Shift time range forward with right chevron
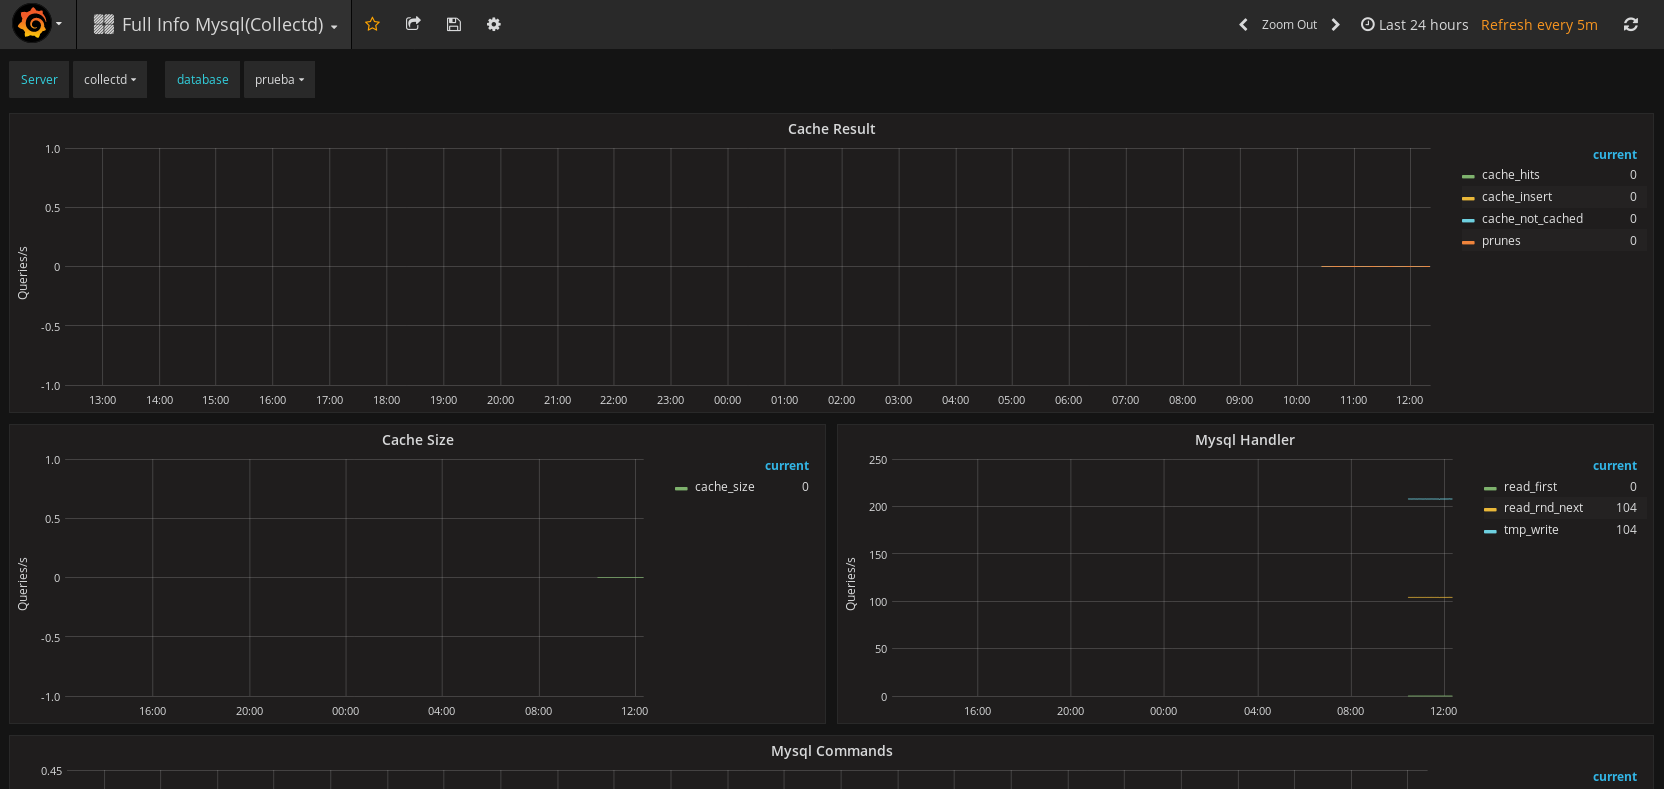Viewport: 1664px width, 789px height. click(x=1335, y=25)
